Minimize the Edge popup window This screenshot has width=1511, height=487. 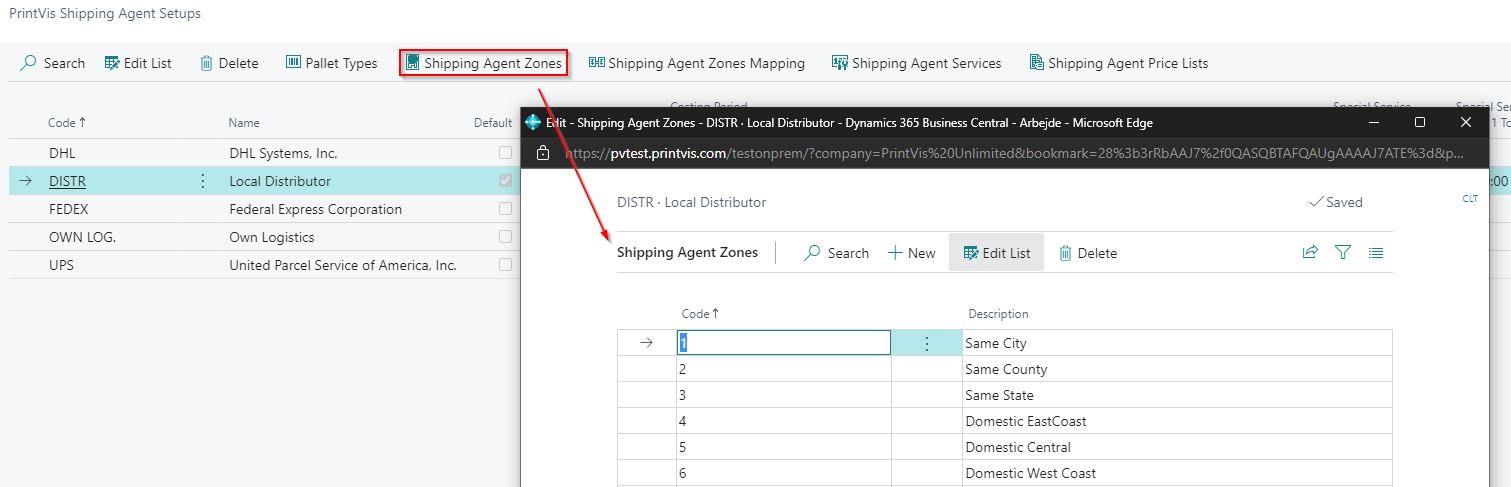pos(1374,122)
